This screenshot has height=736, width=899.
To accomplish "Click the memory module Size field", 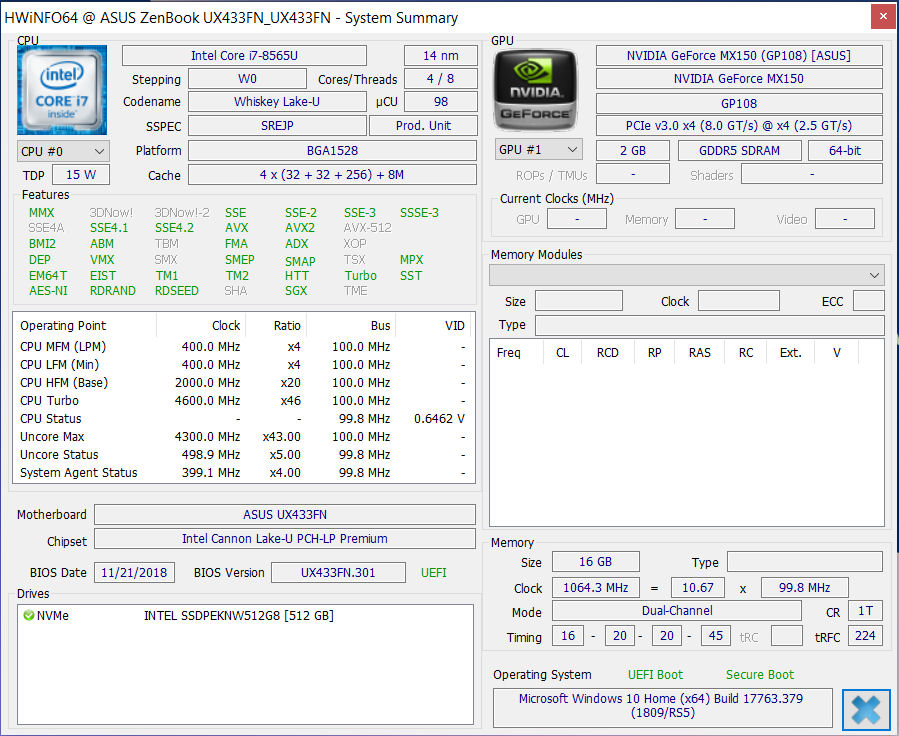I will 579,301.
